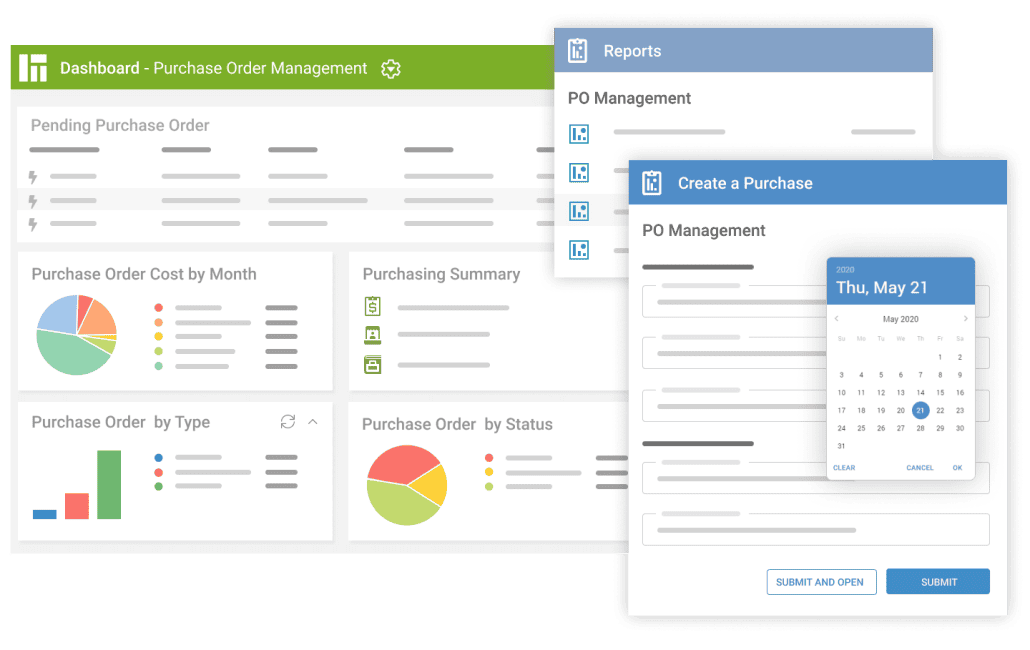Refresh the Purchase Order by Type chart

pos(287,422)
